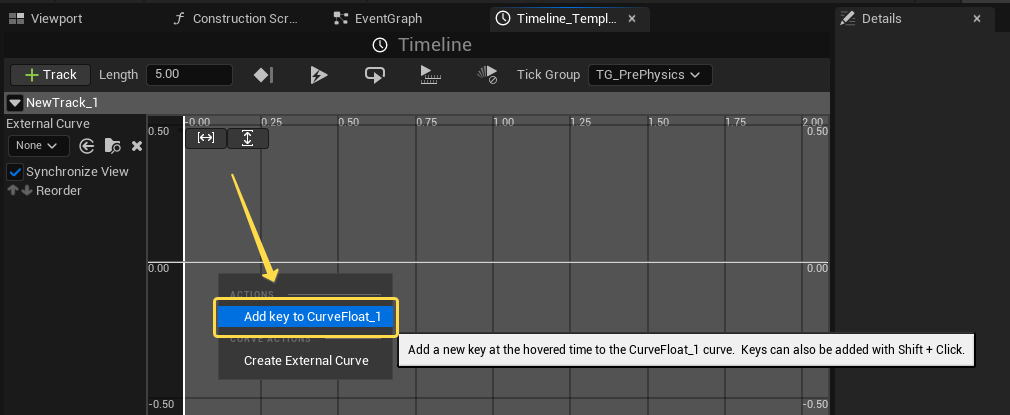Use selected asset arrow for External Curve
The height and width of the screenshot is (415, 1010).
[87, 146]
